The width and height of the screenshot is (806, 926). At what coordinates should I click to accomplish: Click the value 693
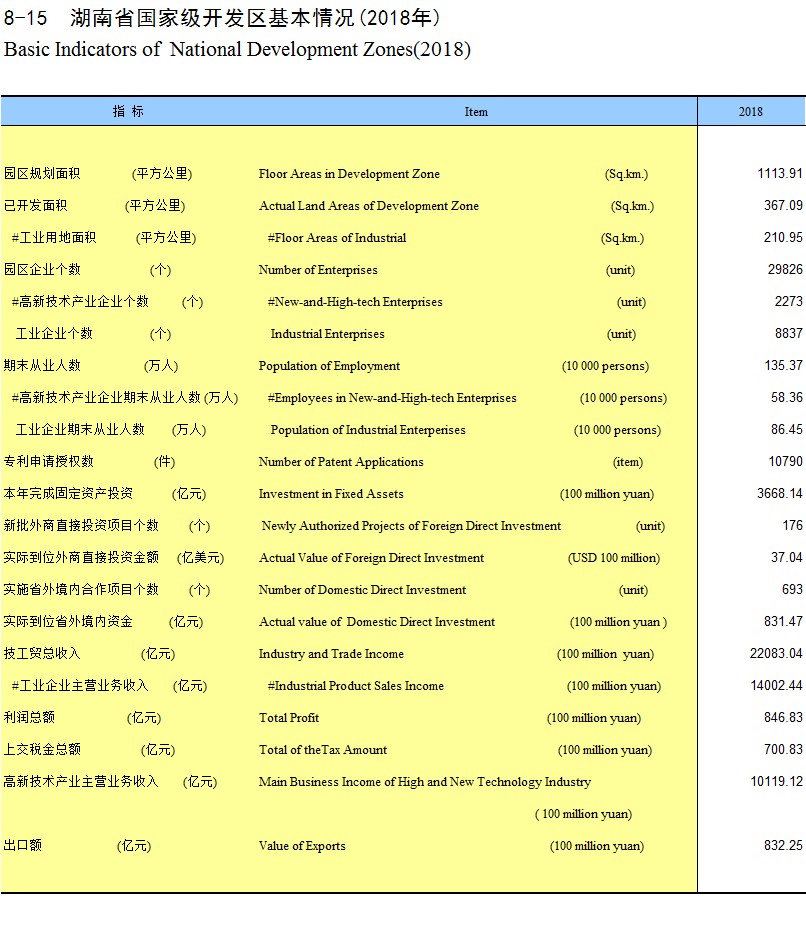click(x=792, y=589)
